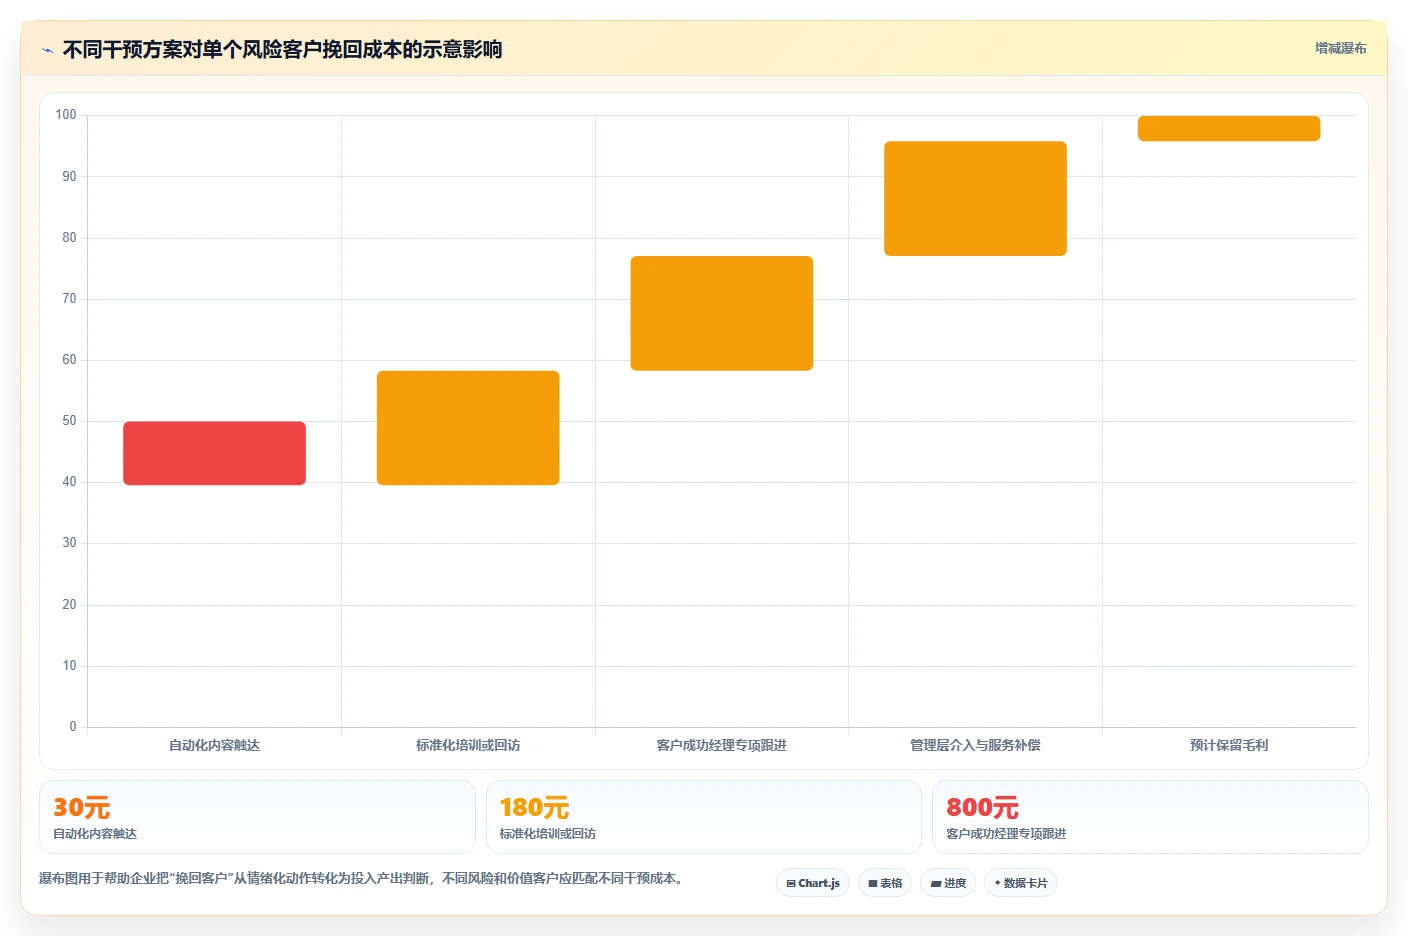1408x936 pixels.
Task: Click the orange bar for 管理层介入与服务补偿
Action: click(975, 198)
